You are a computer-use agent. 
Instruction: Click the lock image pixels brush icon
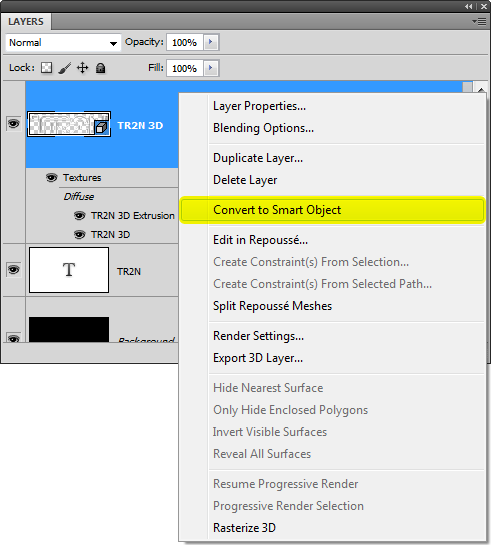coord(65,68)
